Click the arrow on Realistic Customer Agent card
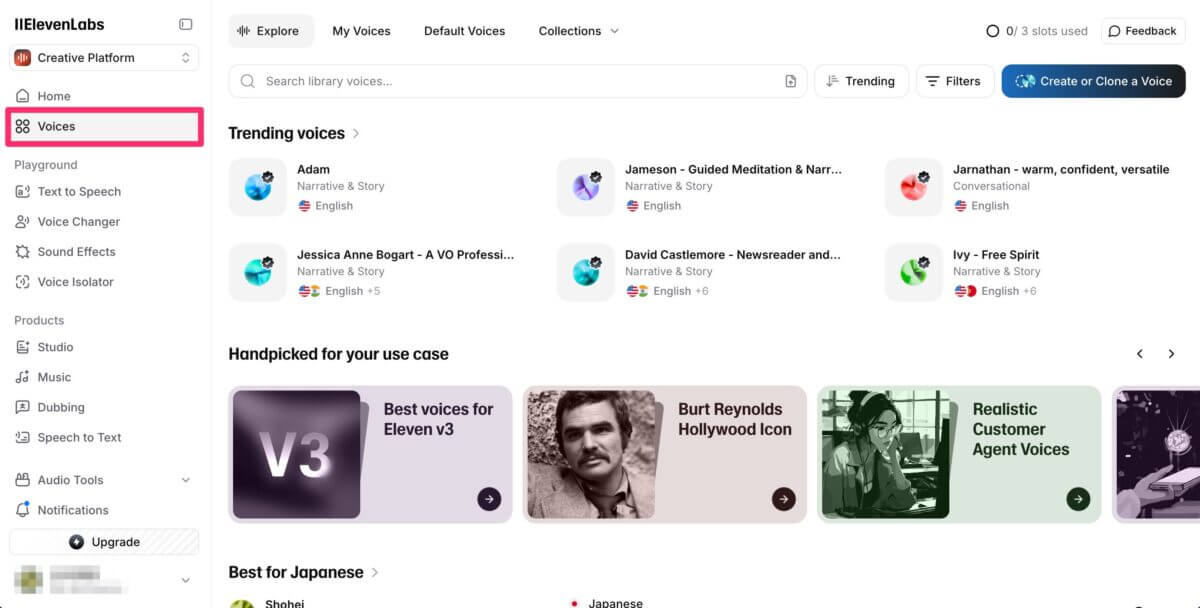 (1078, 498)
